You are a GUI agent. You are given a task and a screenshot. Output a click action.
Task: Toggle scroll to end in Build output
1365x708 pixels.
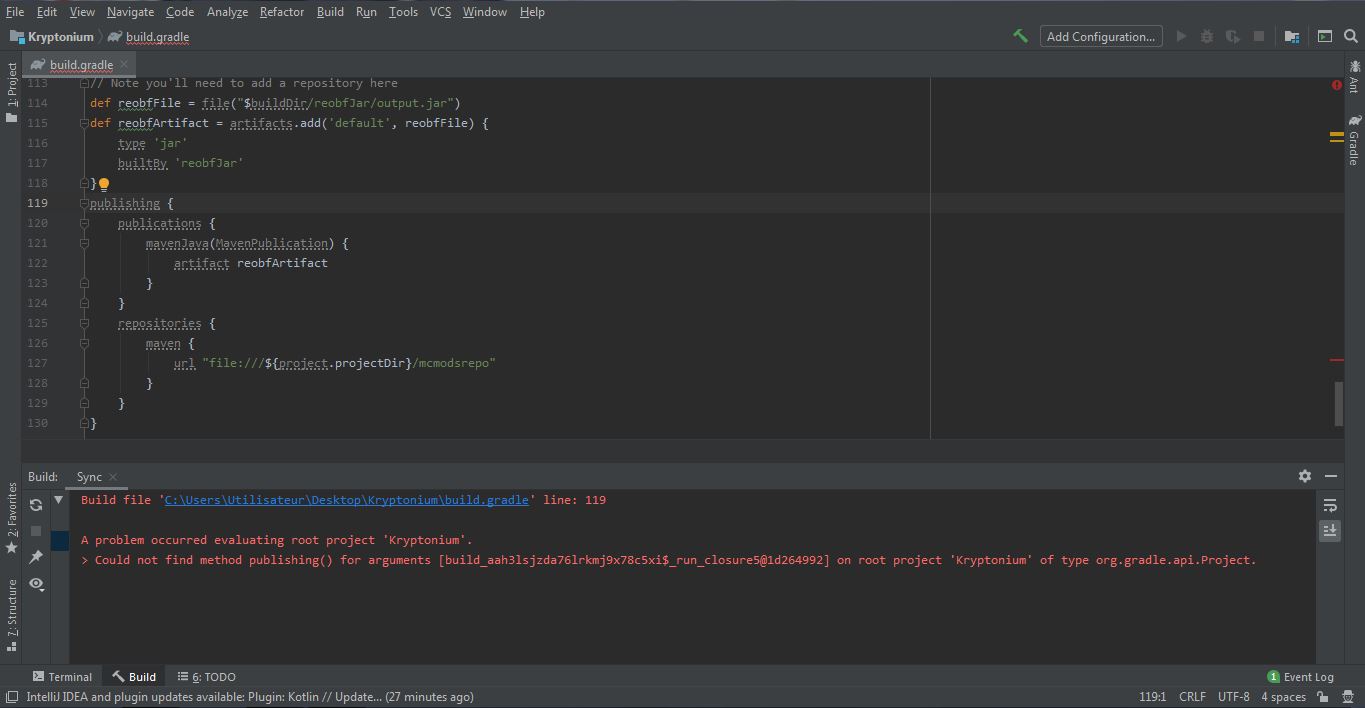coord(1329,531)
